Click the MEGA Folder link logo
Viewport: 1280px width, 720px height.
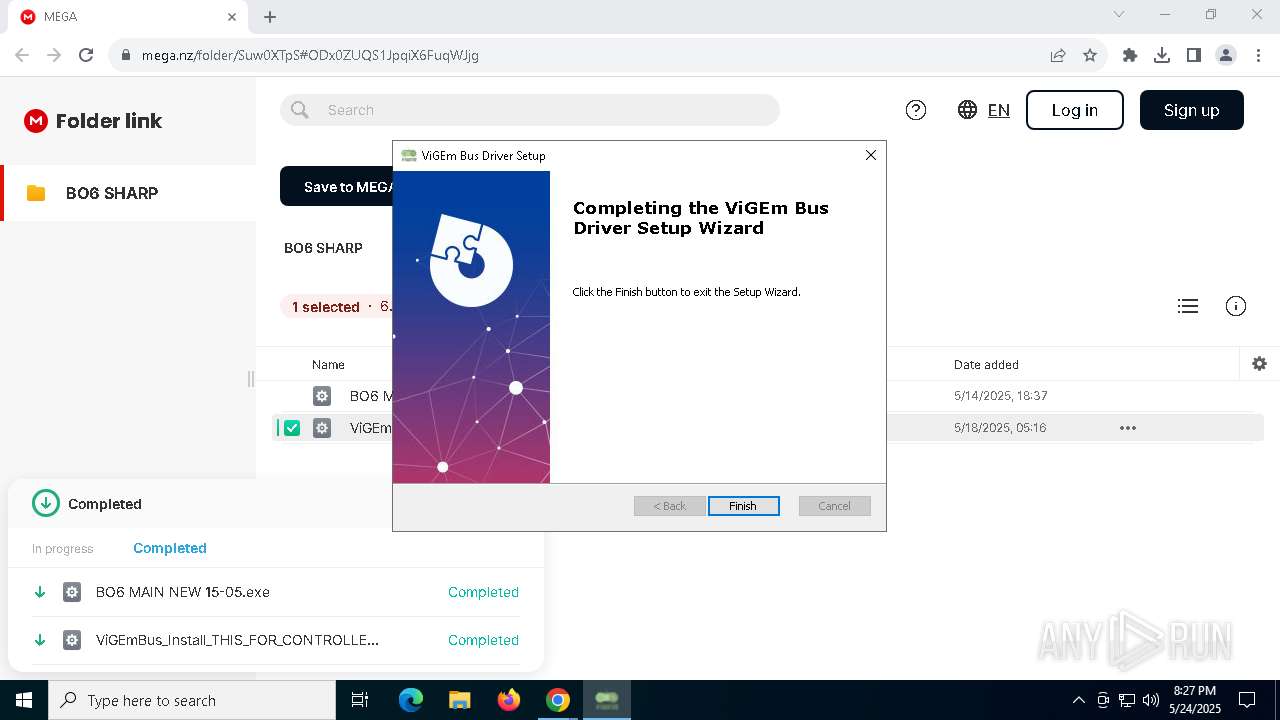93,121
